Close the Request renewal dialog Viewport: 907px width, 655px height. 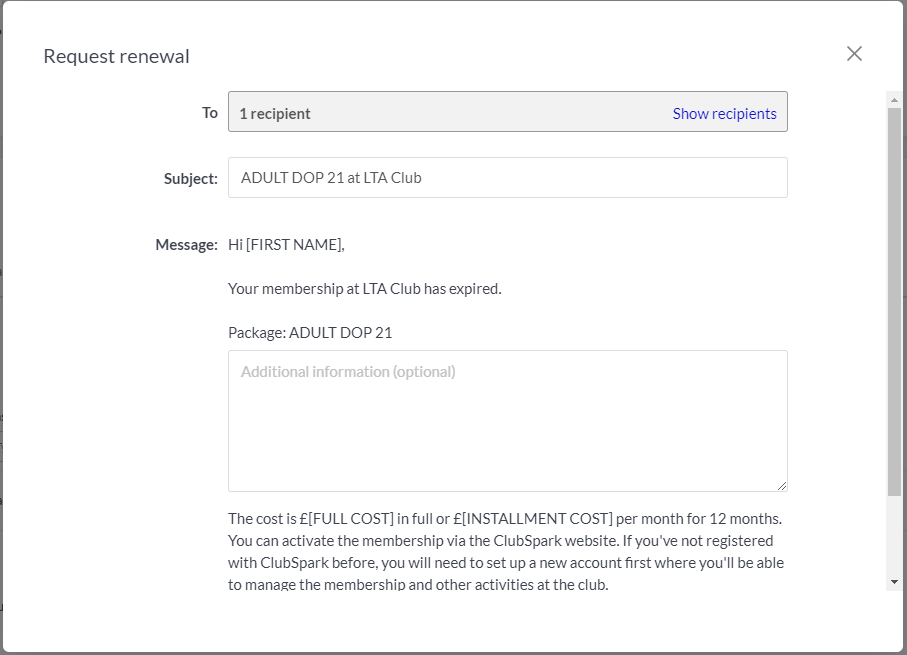click(854, 54)
